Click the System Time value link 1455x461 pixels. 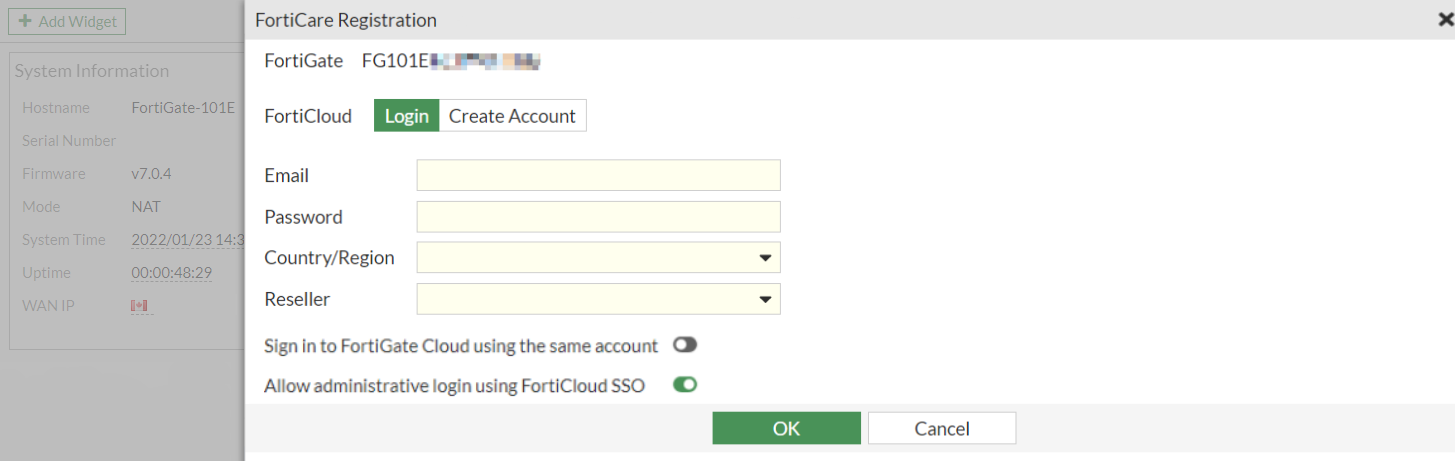[x=187, y=240]
